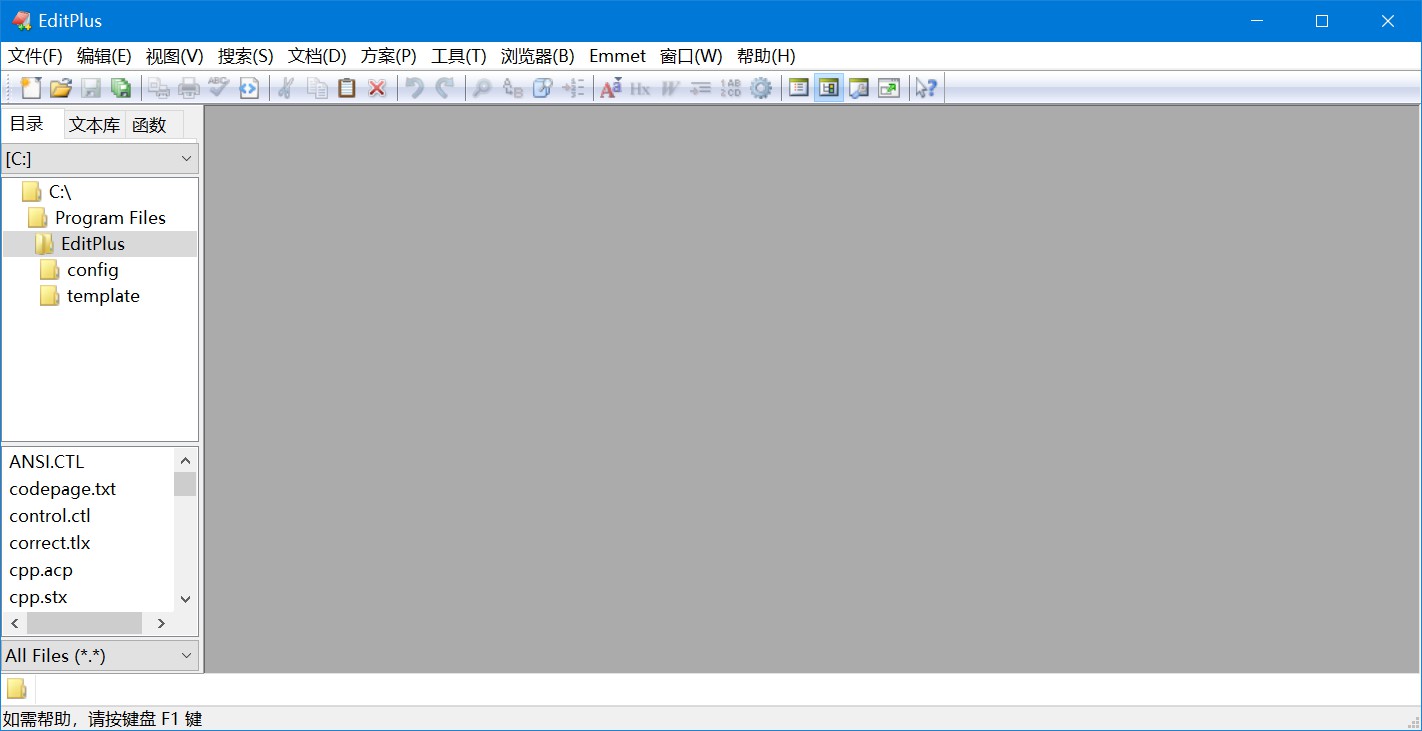The height and width of the screenshot is (731, 1422).
Task: Open the 工具(T) menu
Action: [x=459, y=56]
